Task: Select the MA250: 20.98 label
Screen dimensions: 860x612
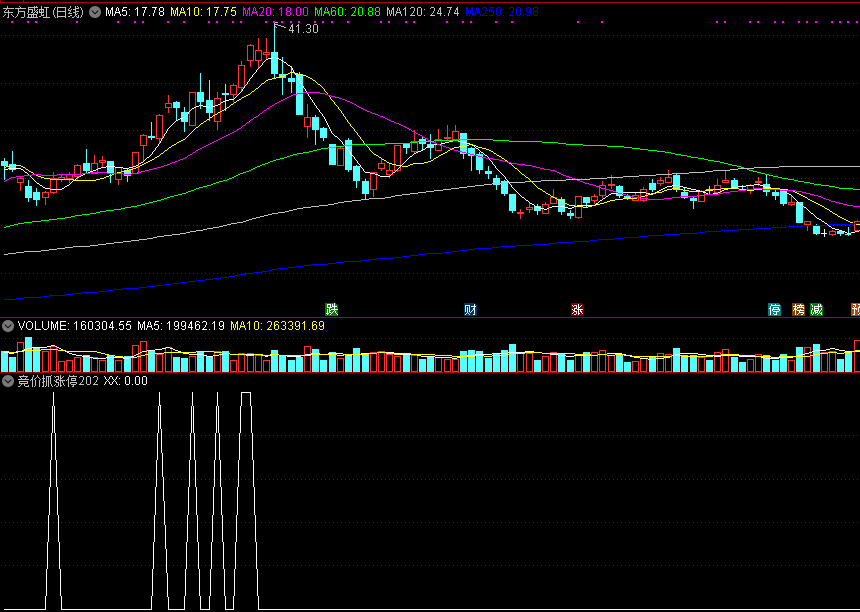Action: (x=502, y=12)
